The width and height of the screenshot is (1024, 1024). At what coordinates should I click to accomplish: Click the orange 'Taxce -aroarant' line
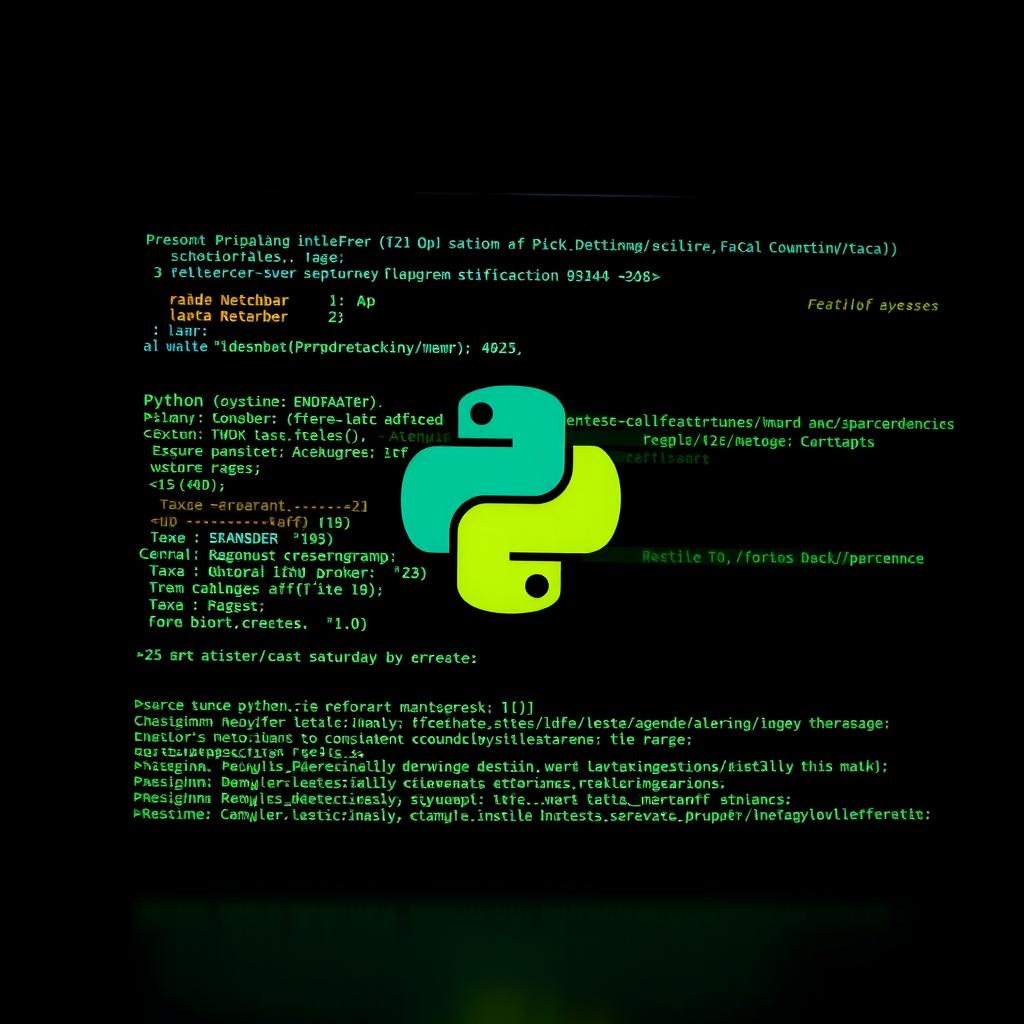(x=263, y=505)
